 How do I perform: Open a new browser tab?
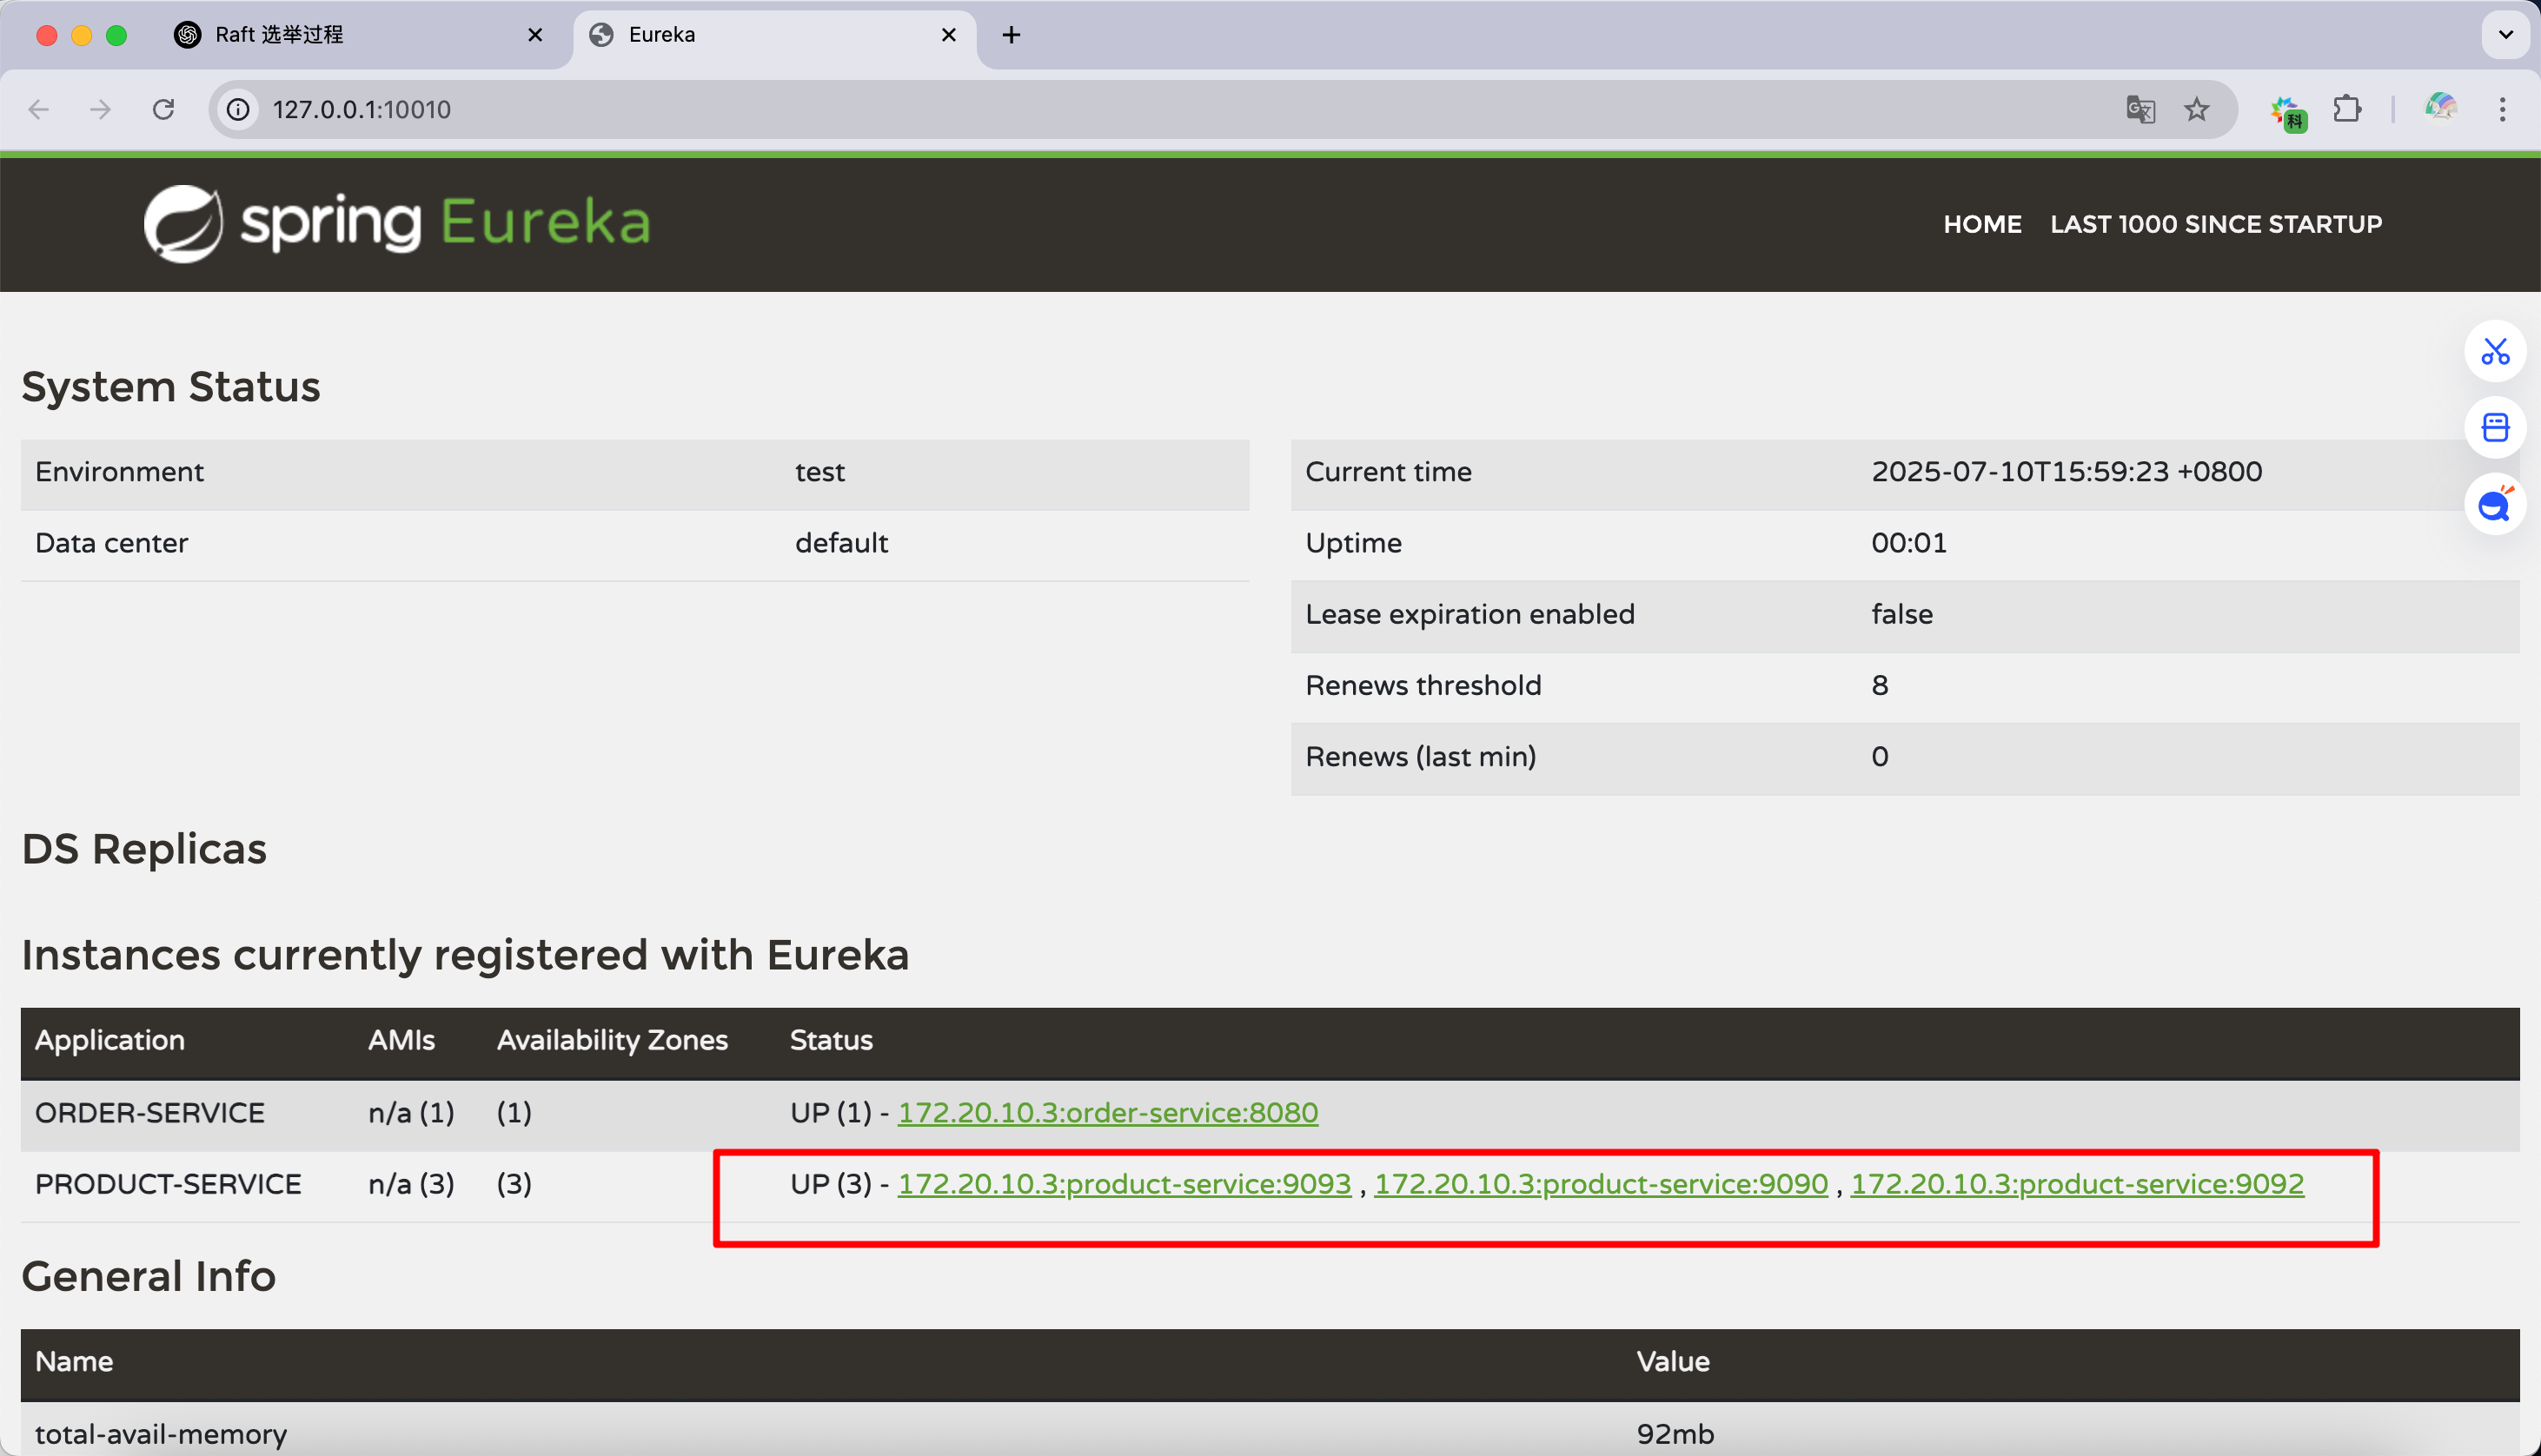[1011, 35]
